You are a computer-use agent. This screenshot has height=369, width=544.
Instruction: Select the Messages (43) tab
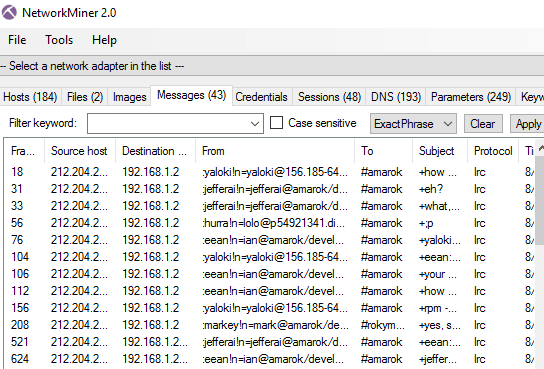pos(192,95)
